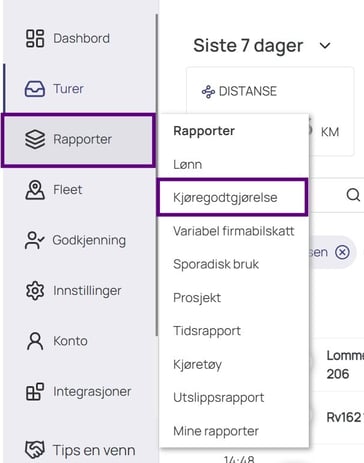
Task: Click the Dashbord grid icon
Action: point(35,38)
